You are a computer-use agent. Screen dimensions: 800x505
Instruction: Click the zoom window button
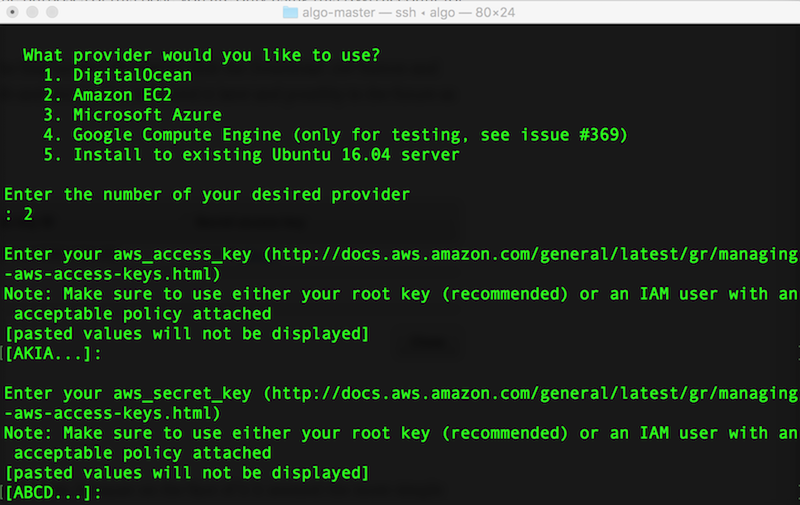(x=52, y=12)
